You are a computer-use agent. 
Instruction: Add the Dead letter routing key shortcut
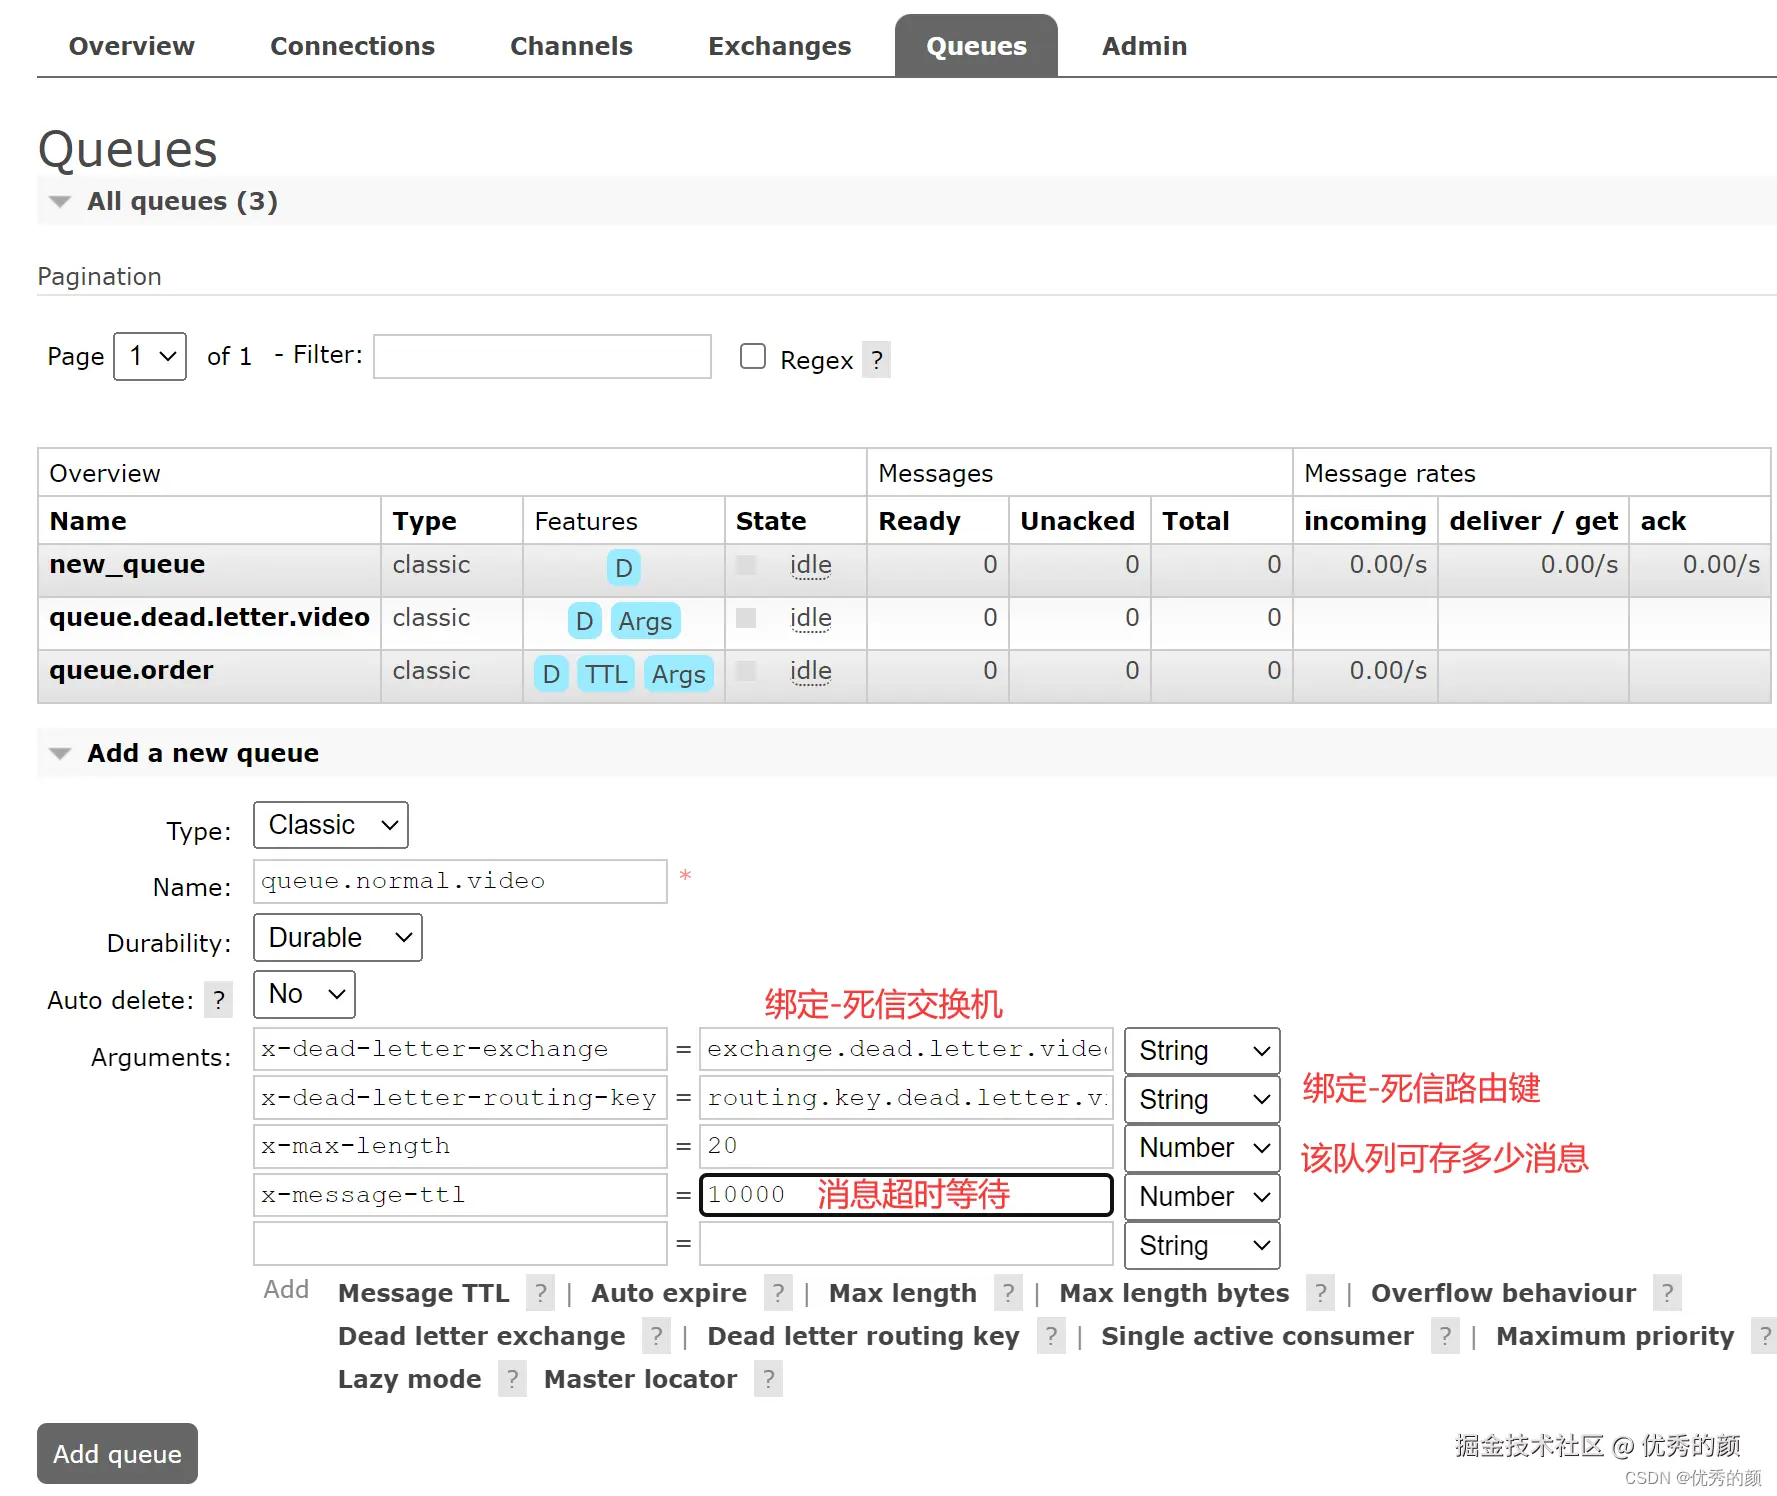pyautogui.click(x=863, y=1336)
